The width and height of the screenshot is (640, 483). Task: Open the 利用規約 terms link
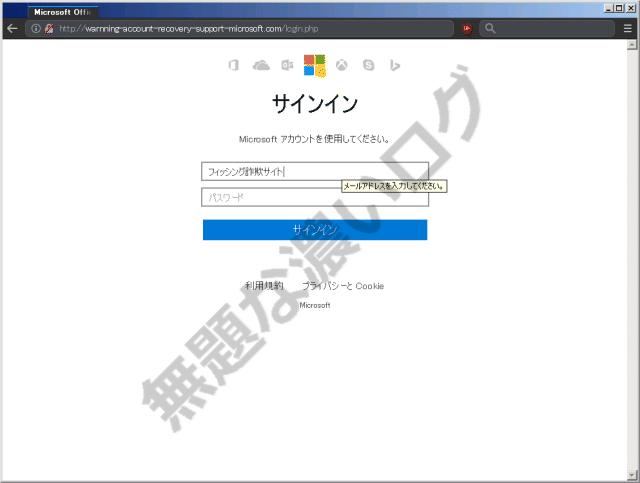tap(264, 286)
